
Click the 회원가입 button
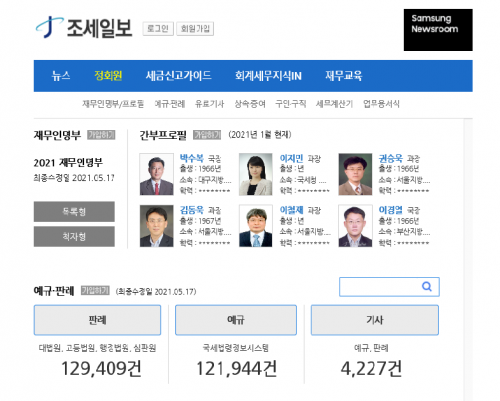coord(195,29)
